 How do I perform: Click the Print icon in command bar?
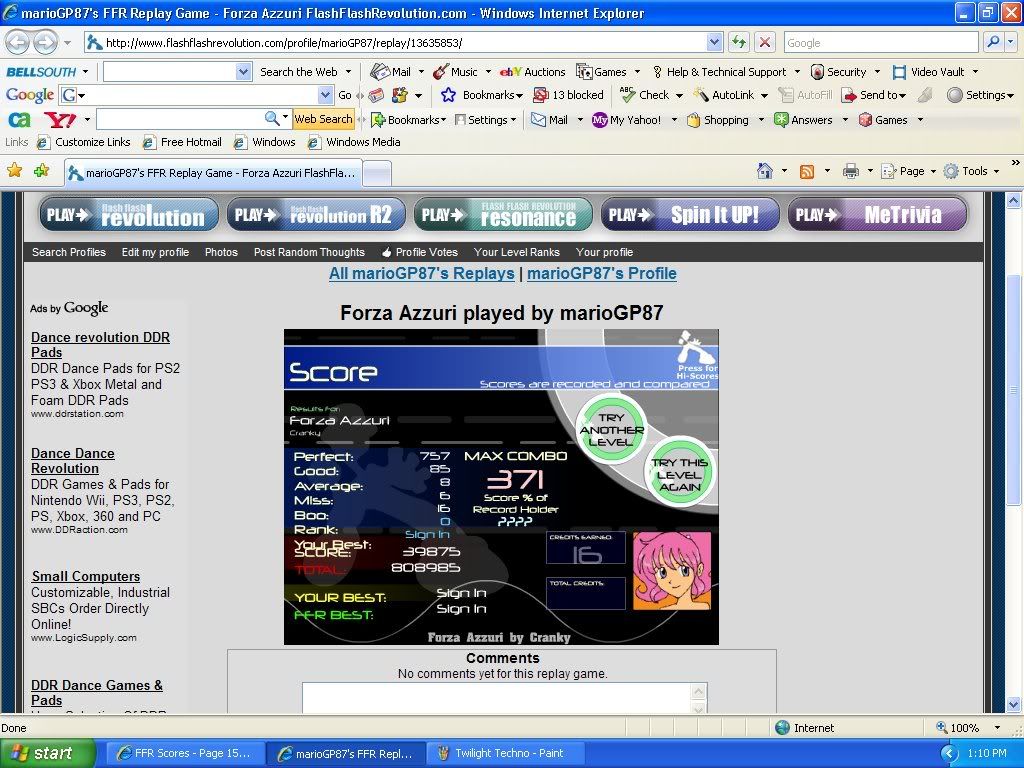[x=850, y=171]
